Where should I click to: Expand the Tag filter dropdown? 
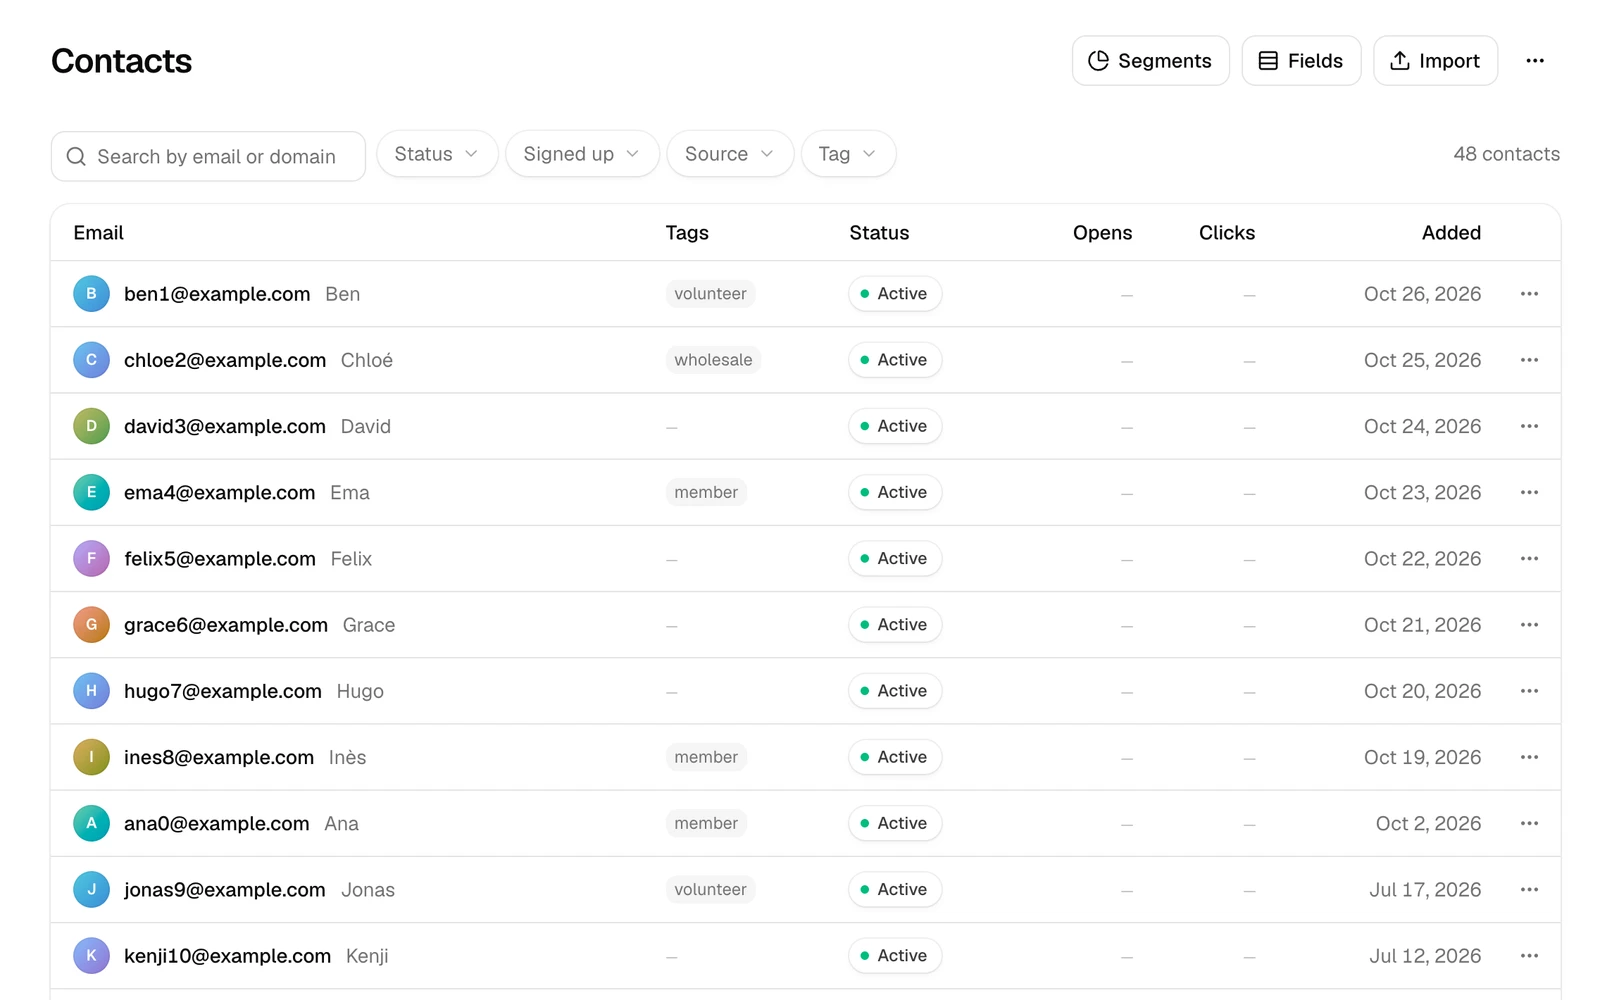tap(848, 154)
